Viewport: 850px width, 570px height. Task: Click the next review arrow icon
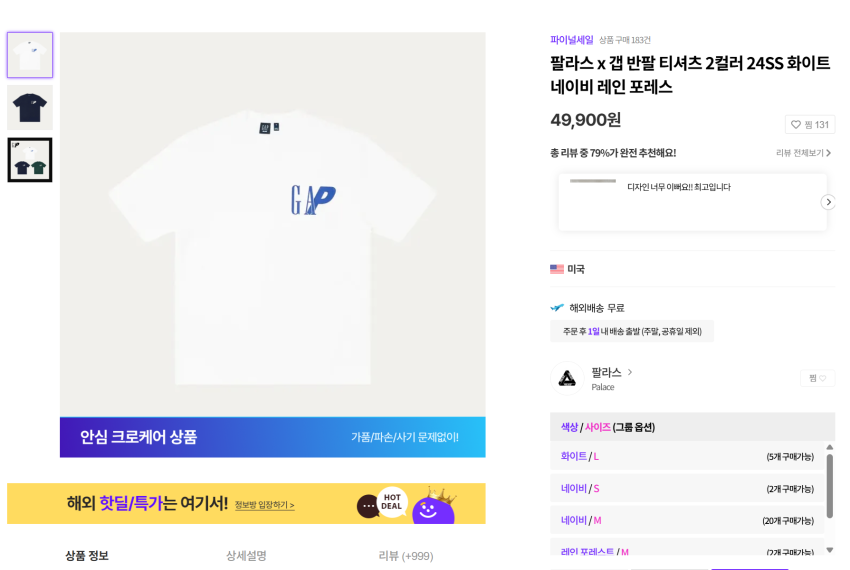point(828,202)
